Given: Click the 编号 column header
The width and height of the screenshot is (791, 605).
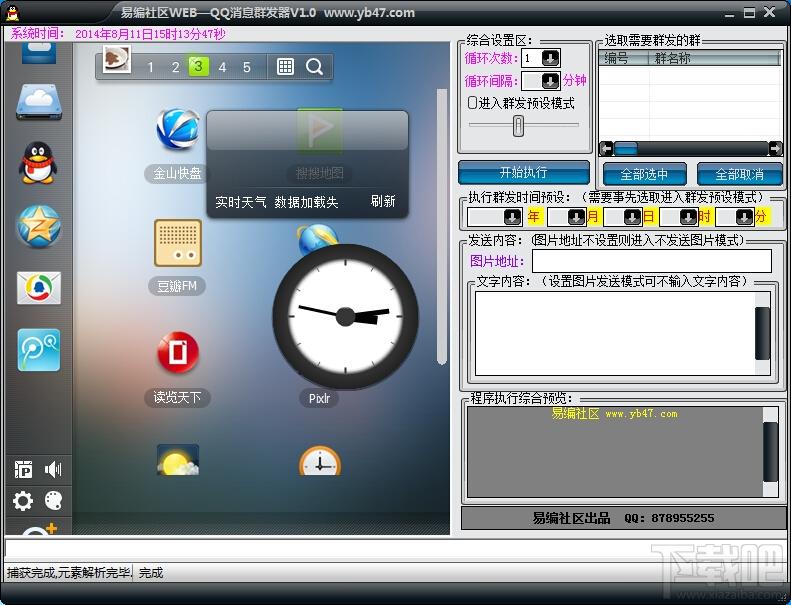Looking at the screenshot, I should click(x=624, y=58).
